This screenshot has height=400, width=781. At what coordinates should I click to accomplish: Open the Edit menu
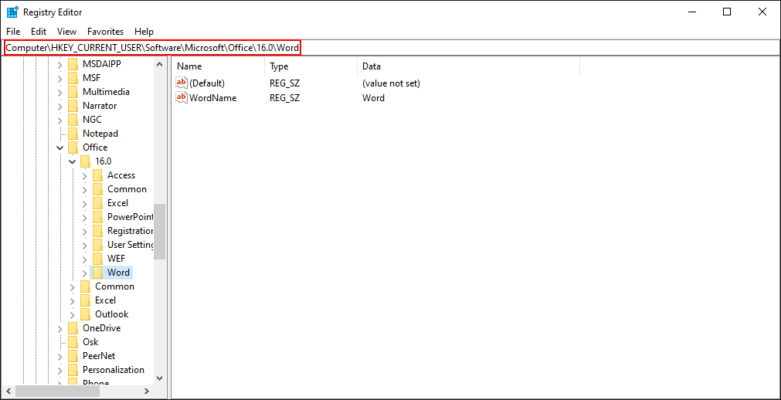(38, 31)
